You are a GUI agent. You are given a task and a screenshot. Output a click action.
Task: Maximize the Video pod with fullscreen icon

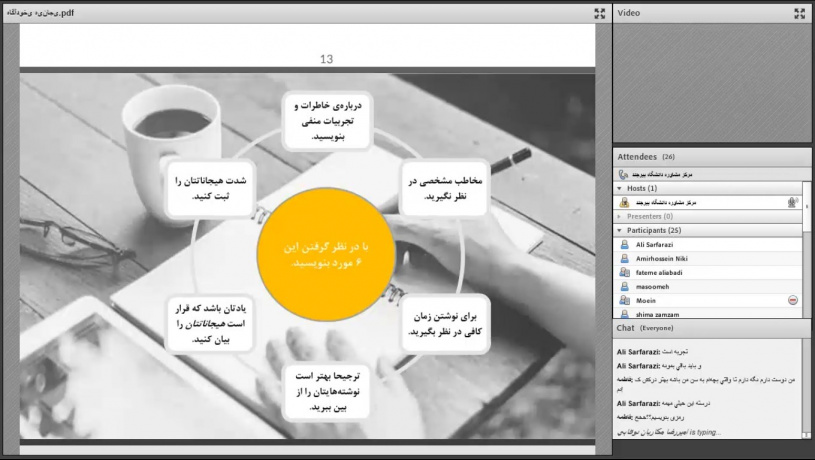coord(799,14)
